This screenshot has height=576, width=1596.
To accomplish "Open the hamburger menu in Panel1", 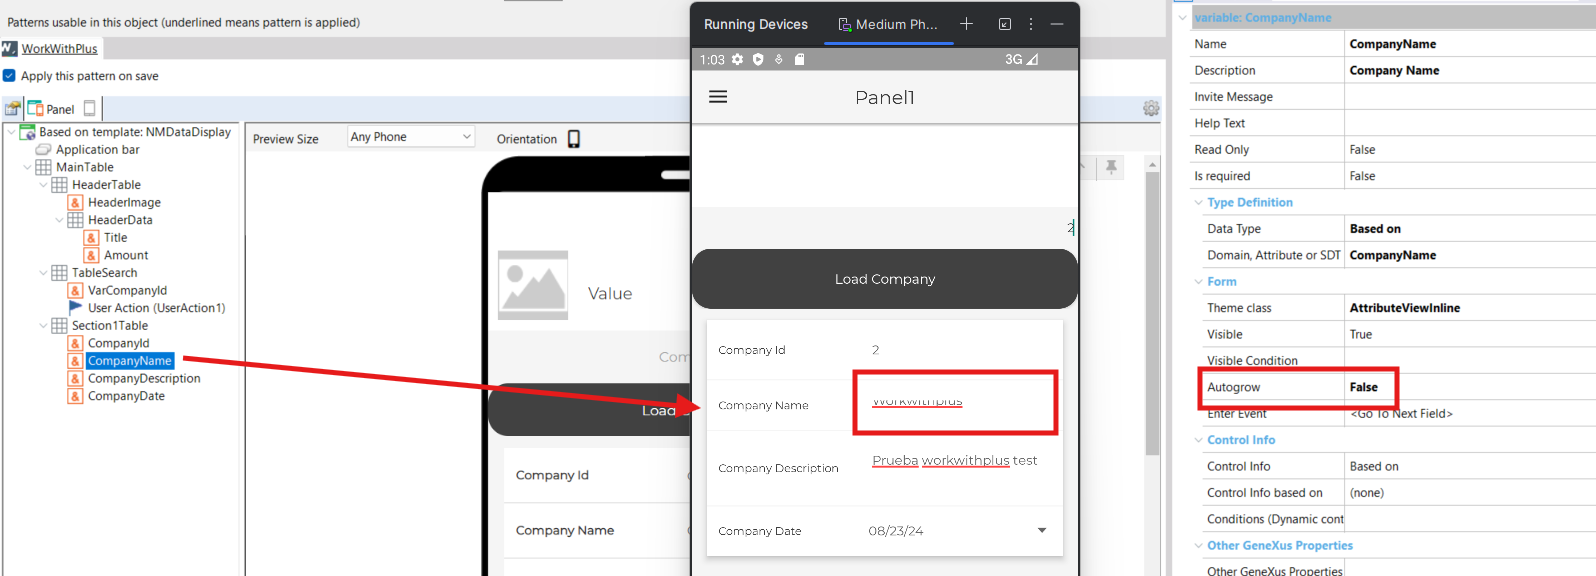I will (718, 97).
